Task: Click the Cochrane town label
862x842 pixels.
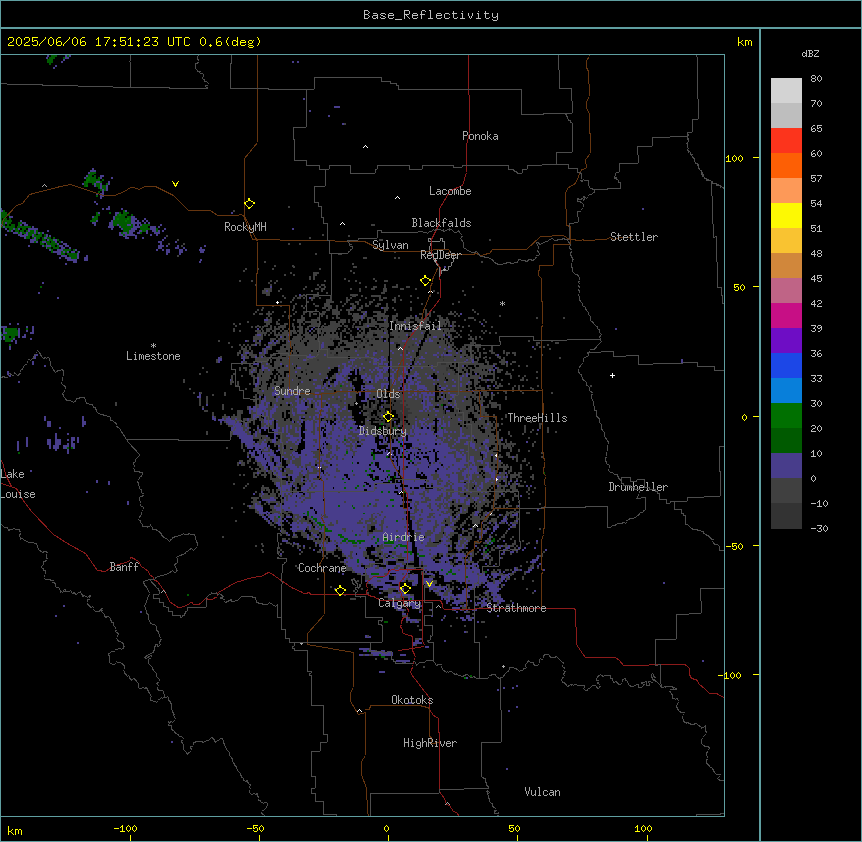Action: coord(322,568)
